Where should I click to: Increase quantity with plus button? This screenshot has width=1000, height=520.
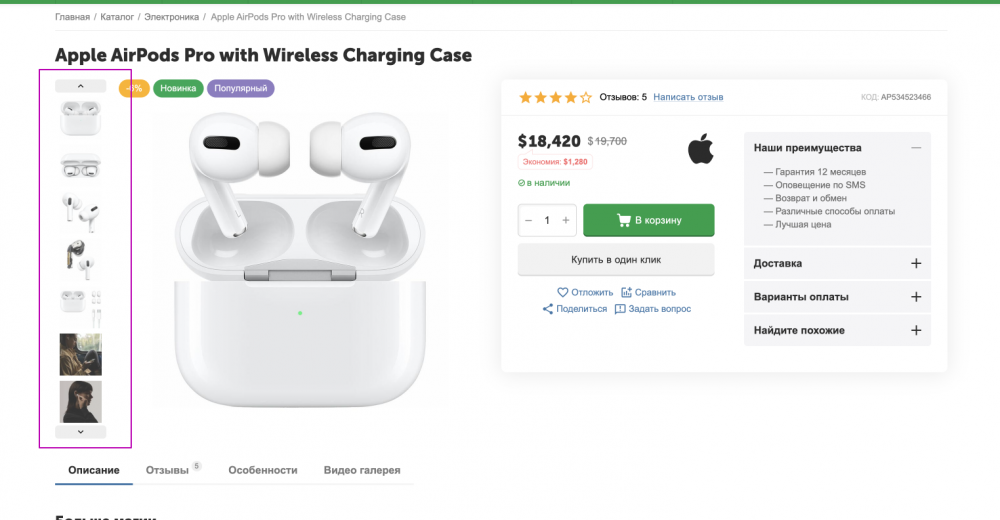coord(566,220)
